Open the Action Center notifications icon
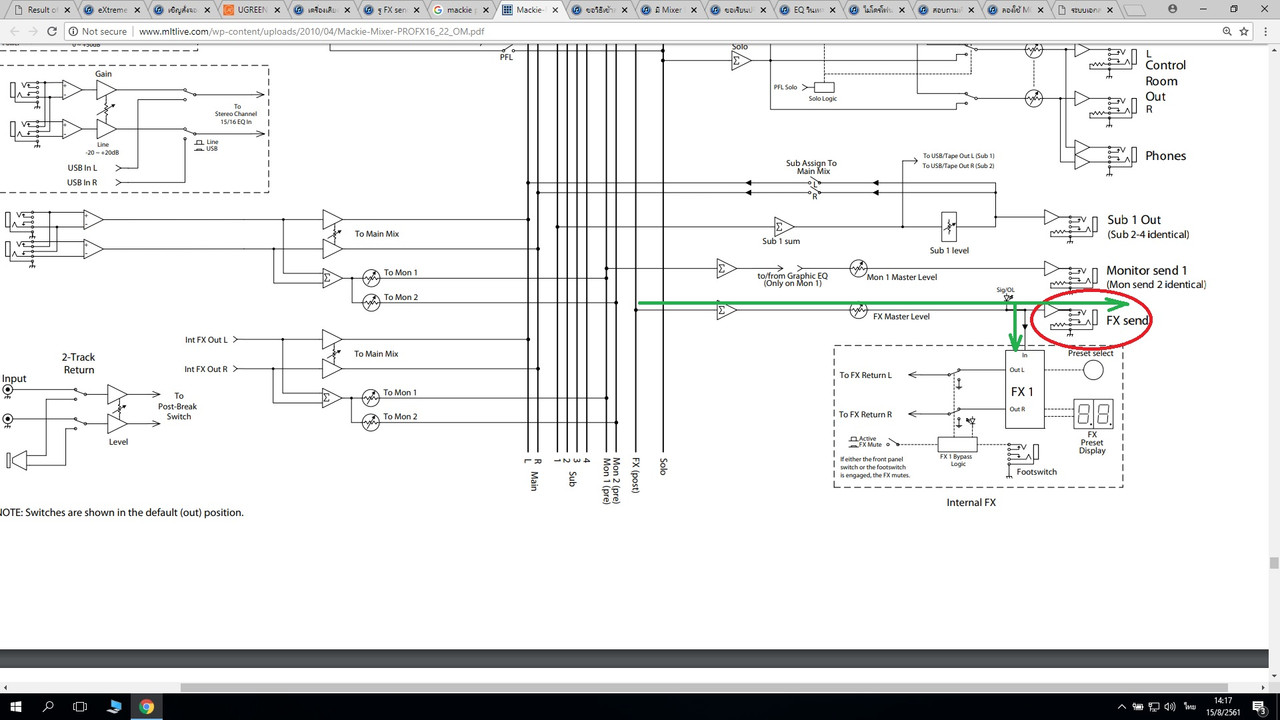The height and width of the screenshot is (720, 1280). click(x=1258, y=706)
